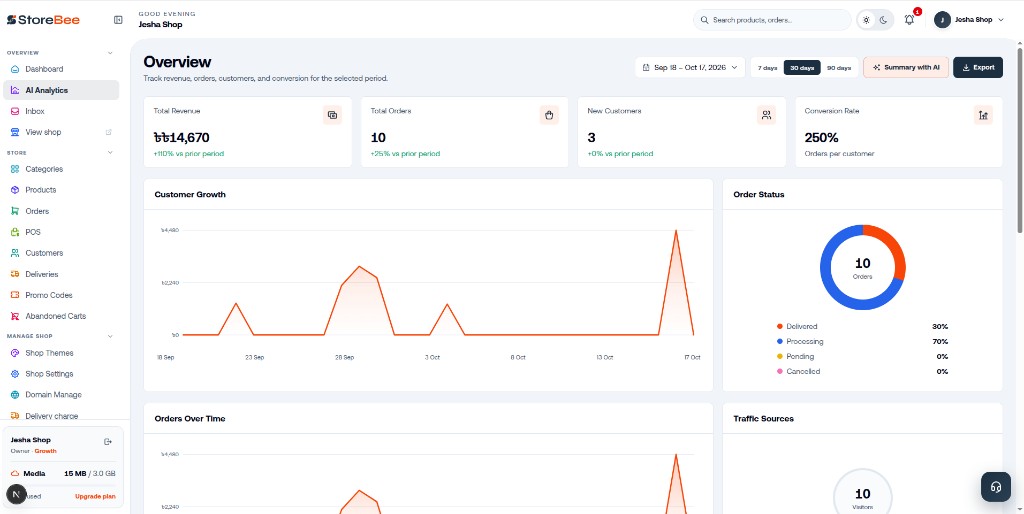Click the logout icon beside Jesha Shop

click(108, 442)
